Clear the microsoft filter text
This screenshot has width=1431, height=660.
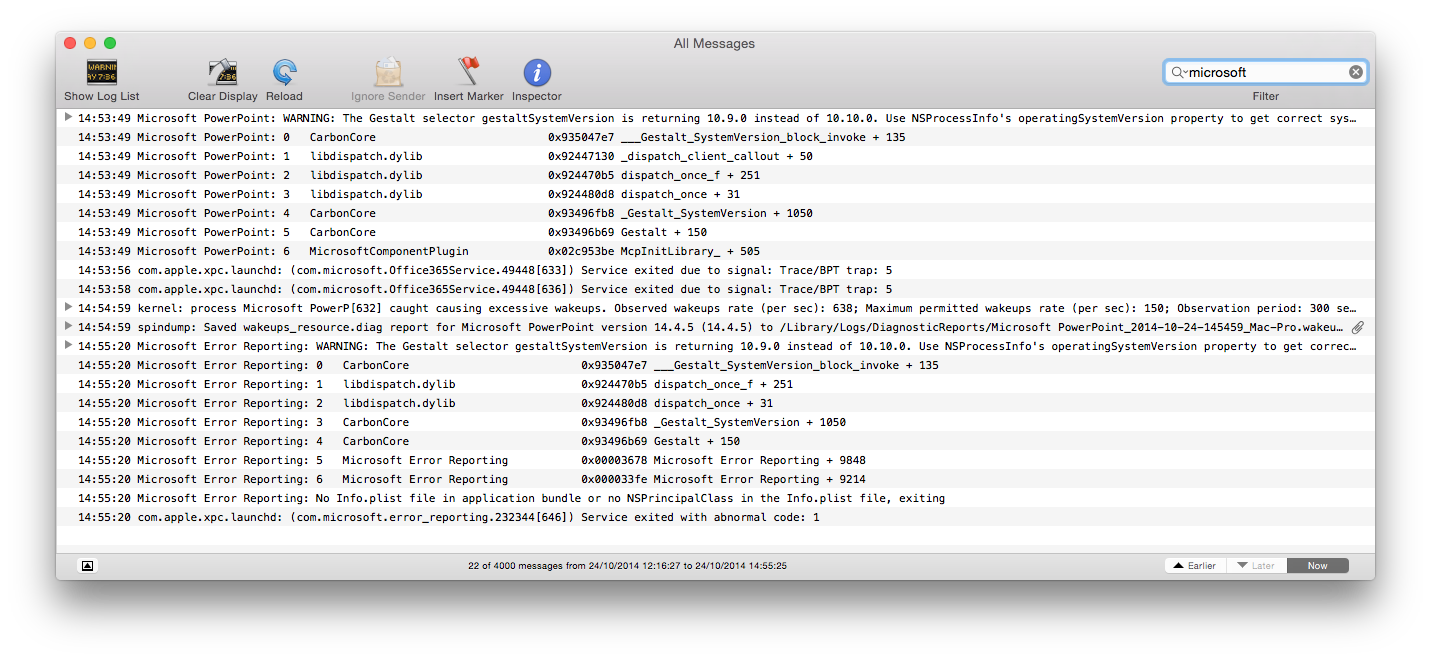[x=1355, y=72]
